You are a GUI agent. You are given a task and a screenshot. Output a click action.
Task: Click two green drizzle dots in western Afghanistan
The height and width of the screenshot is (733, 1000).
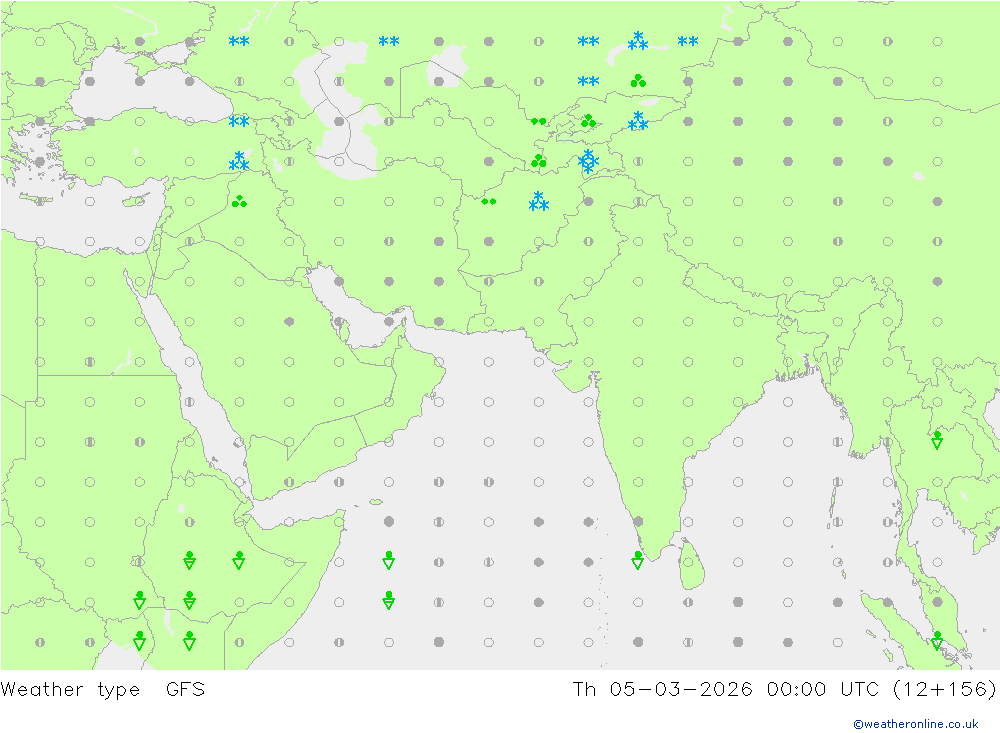pyautogui.click(x=488, y=201)
